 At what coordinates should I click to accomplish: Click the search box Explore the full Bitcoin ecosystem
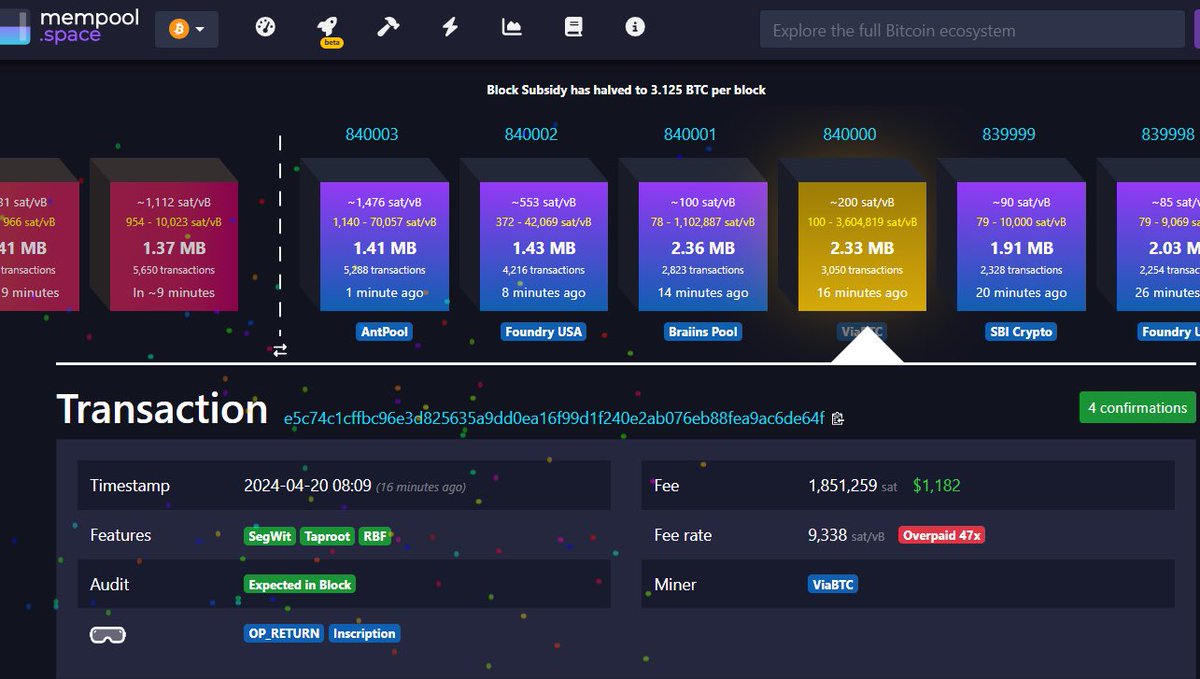pos(972,30)
